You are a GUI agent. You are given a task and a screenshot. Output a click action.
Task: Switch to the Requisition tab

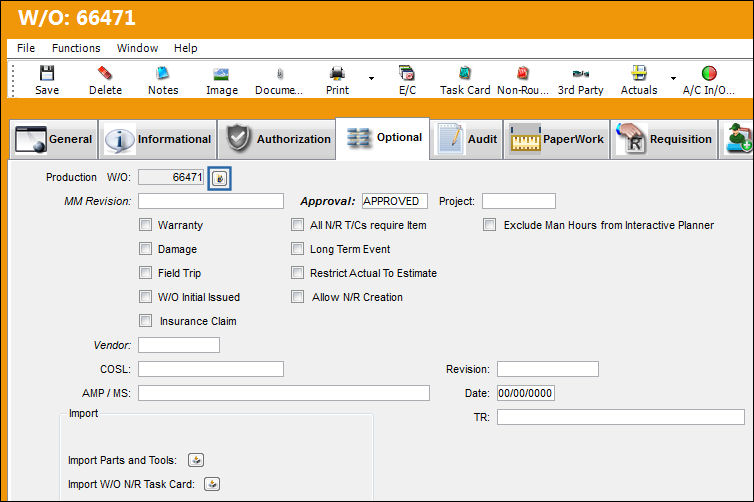point(664,139)
